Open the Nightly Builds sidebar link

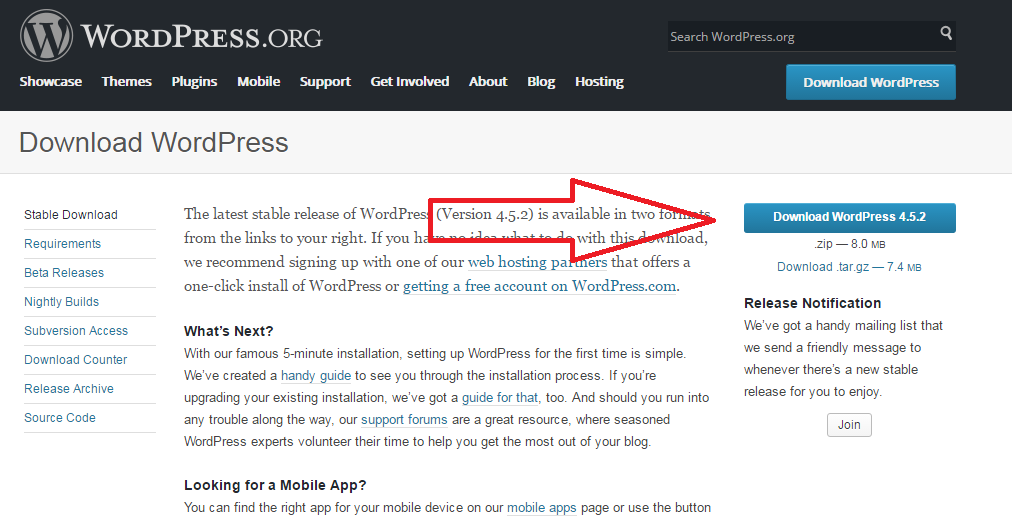61,302
